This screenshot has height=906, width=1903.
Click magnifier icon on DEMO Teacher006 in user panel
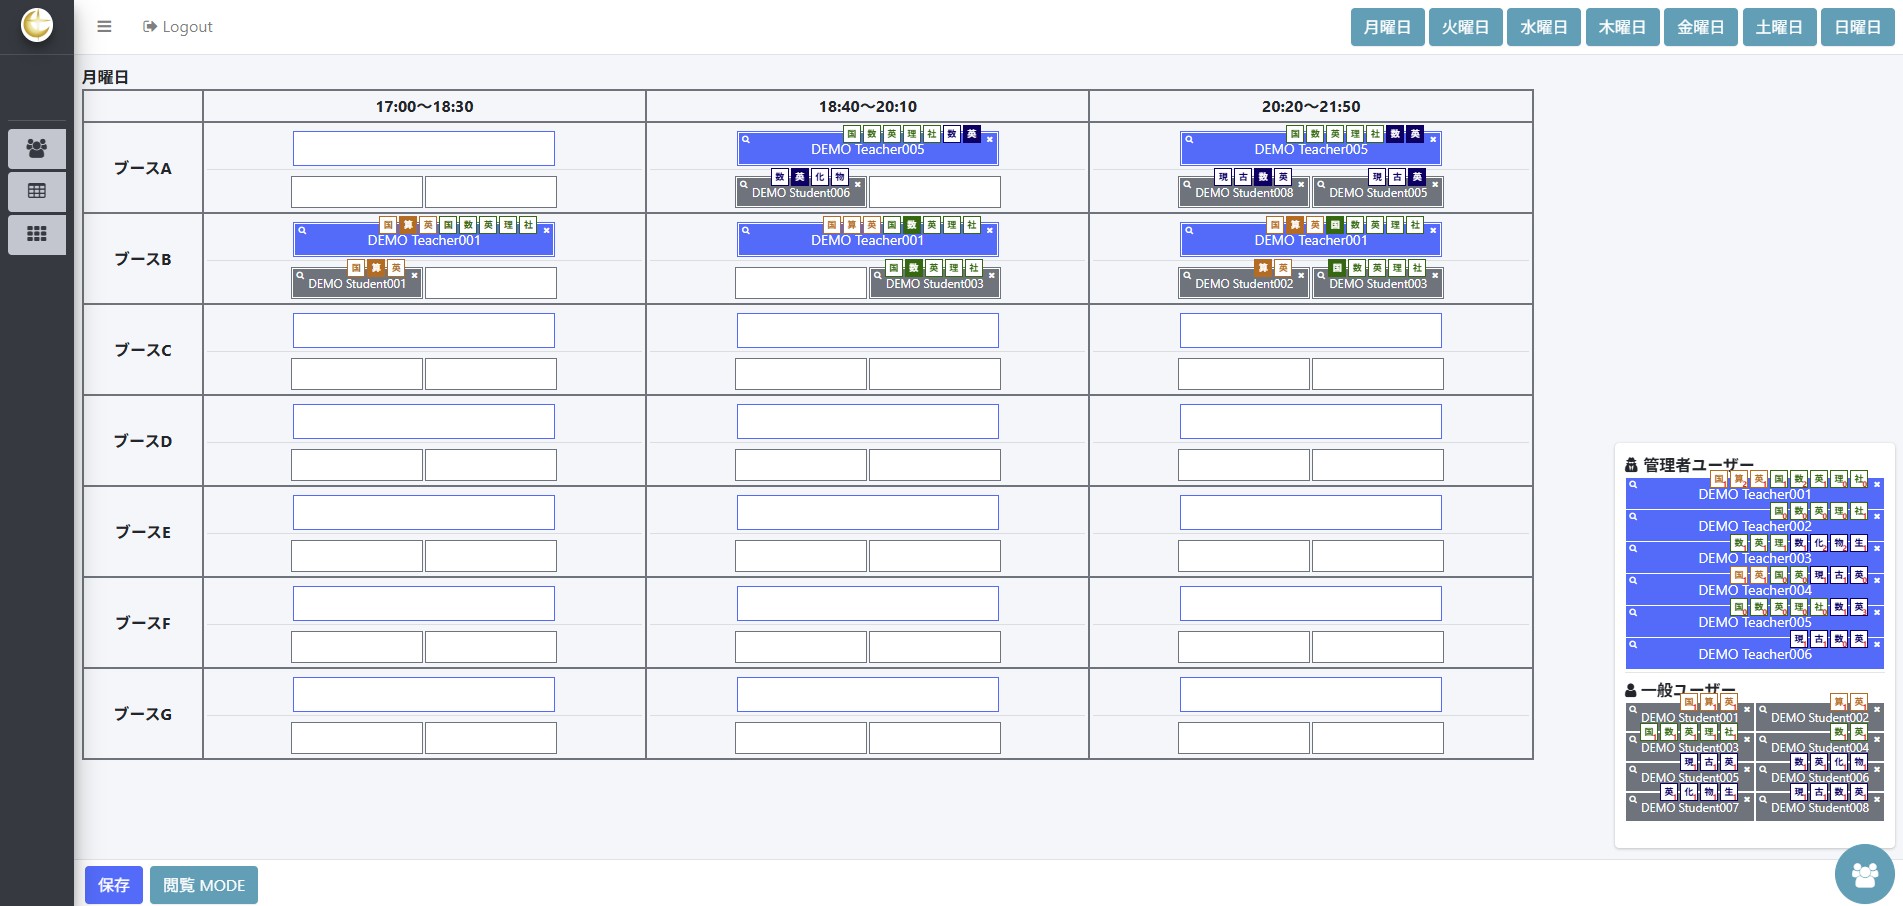click(x=1633, y=644)
